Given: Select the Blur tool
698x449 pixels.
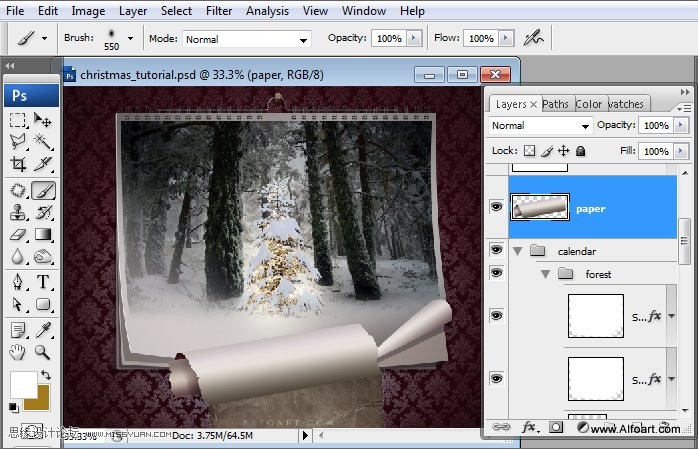Looking at the screenshot, I should pos(18,256).
